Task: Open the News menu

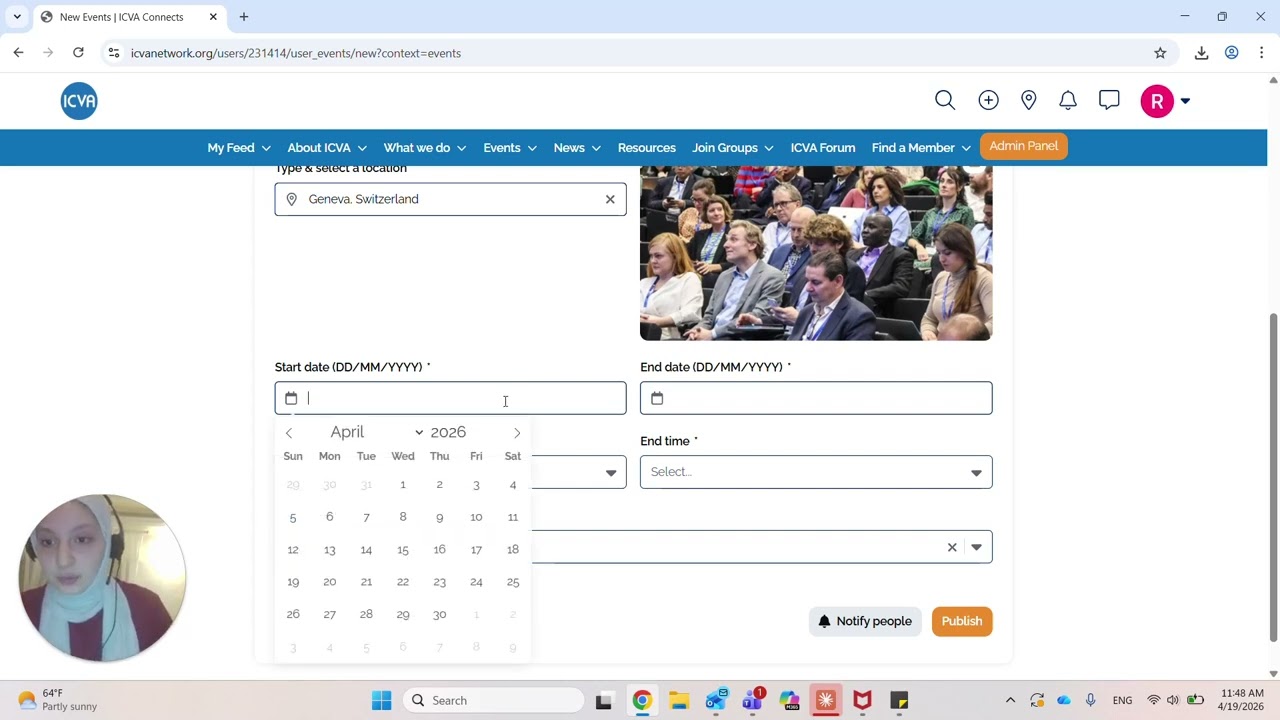Action: tap(577, 148)
